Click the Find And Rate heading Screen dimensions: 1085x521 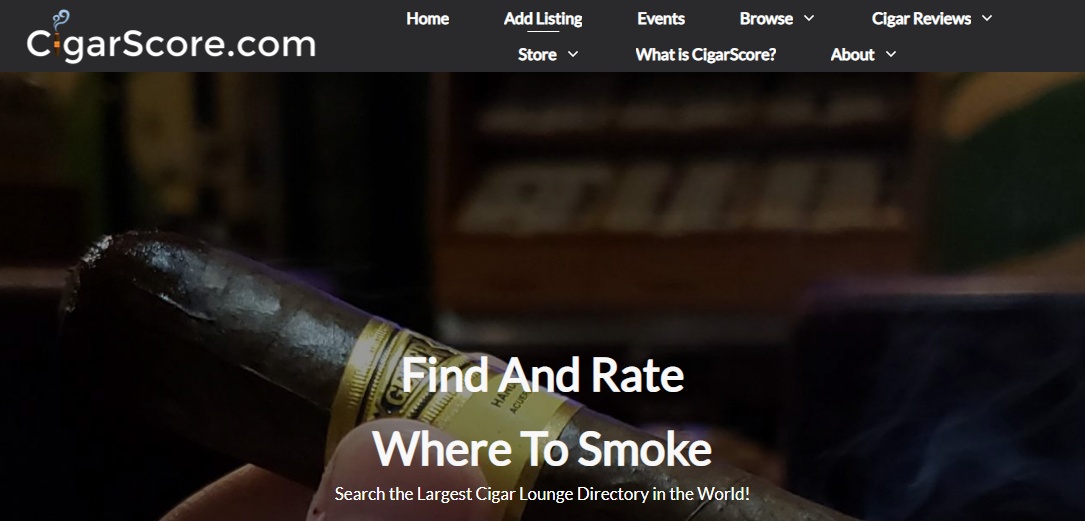[x=542, y=374]
